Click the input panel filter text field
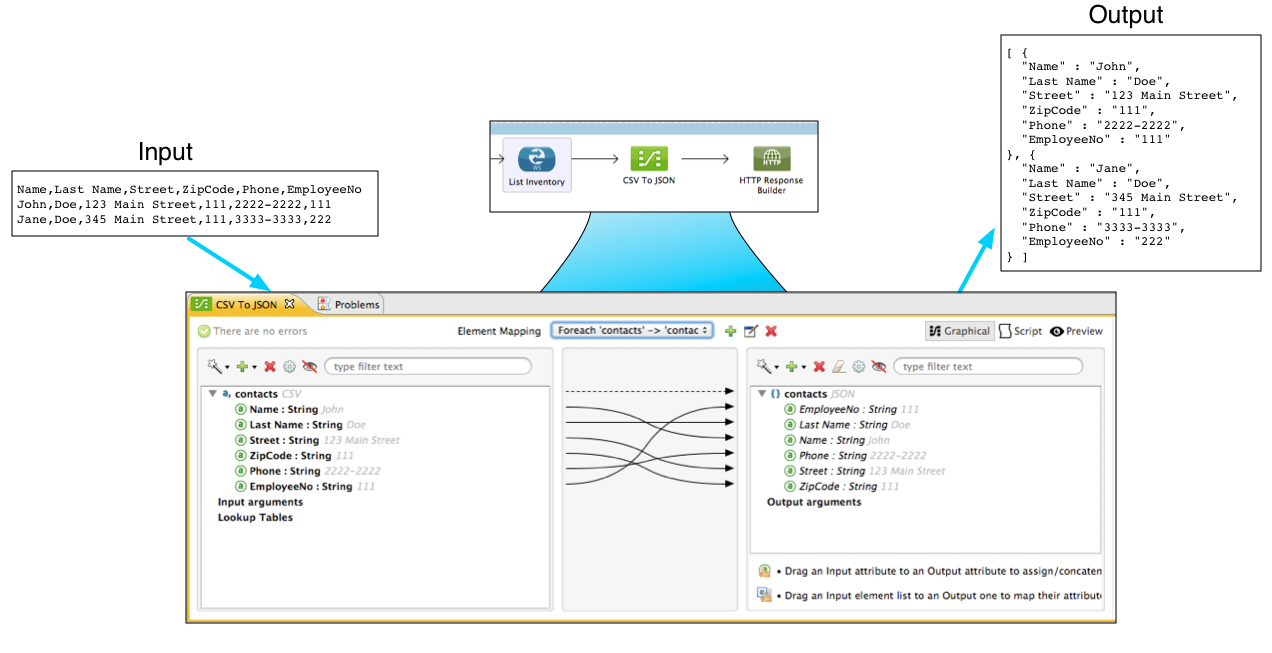 pyautogui.click(x=427, y=366)
